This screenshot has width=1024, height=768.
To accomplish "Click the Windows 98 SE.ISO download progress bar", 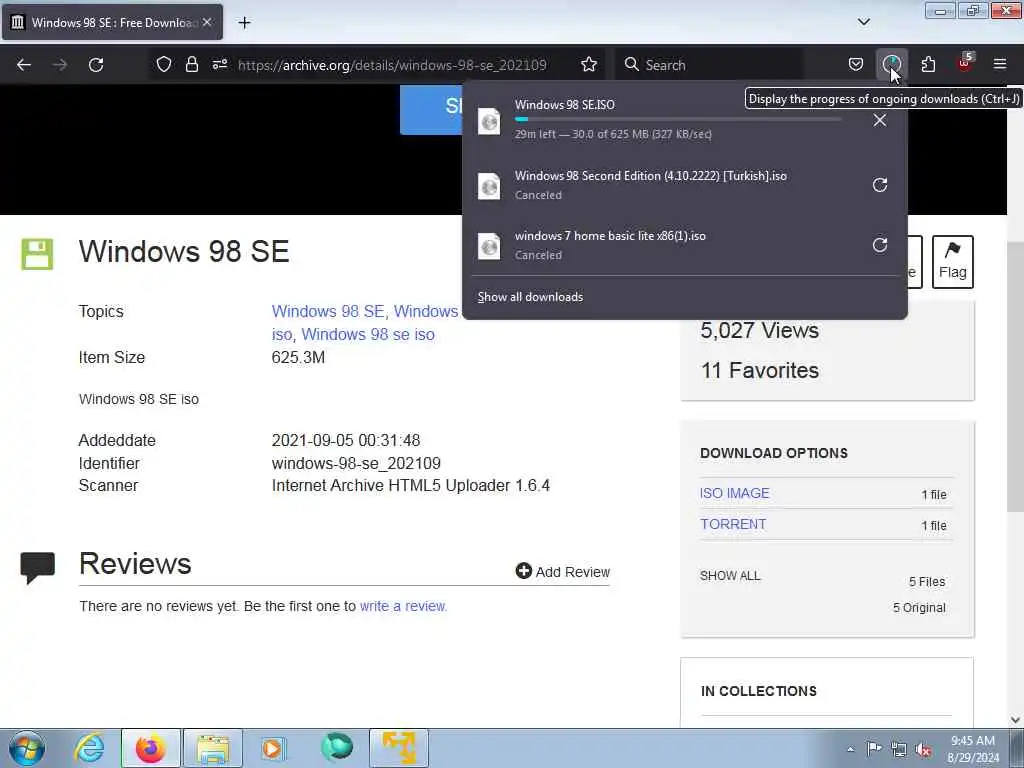I will [678, 120].
